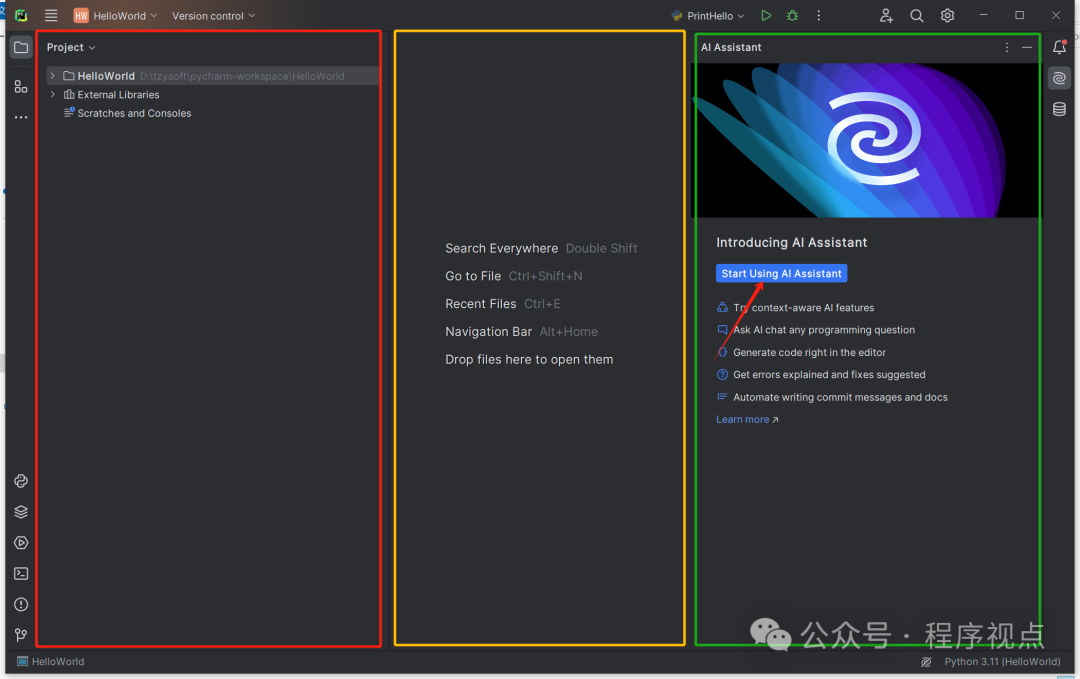This screenshot has height=679, width=1080.
Task: Expand the HelloWorld project folder
Action: point(52,76)
